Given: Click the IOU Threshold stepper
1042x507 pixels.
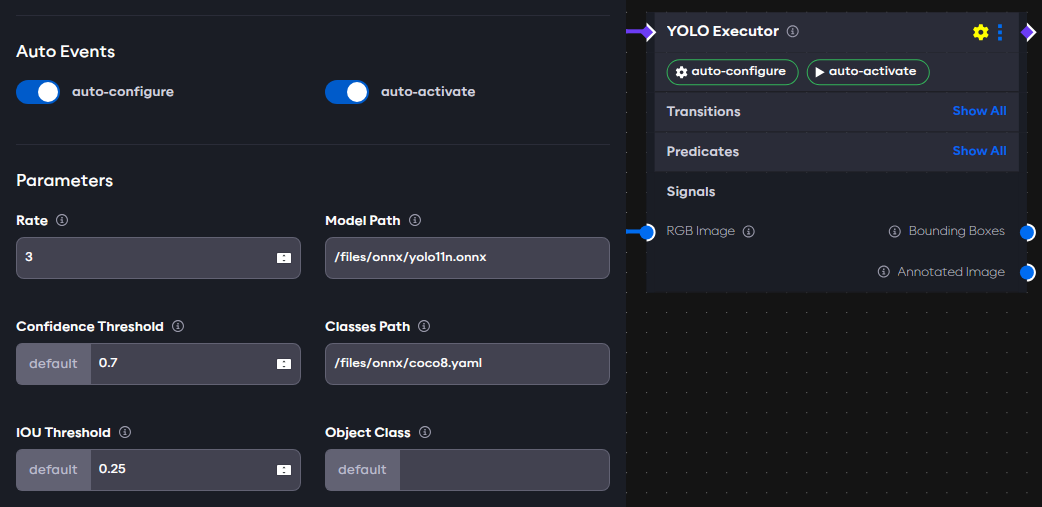Looking at the screenshot, I should coord(284,470).
